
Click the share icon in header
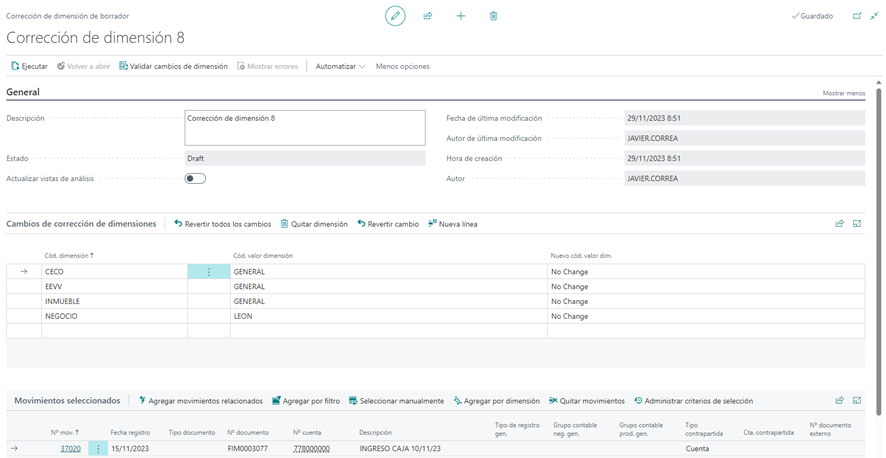(428, 16)
